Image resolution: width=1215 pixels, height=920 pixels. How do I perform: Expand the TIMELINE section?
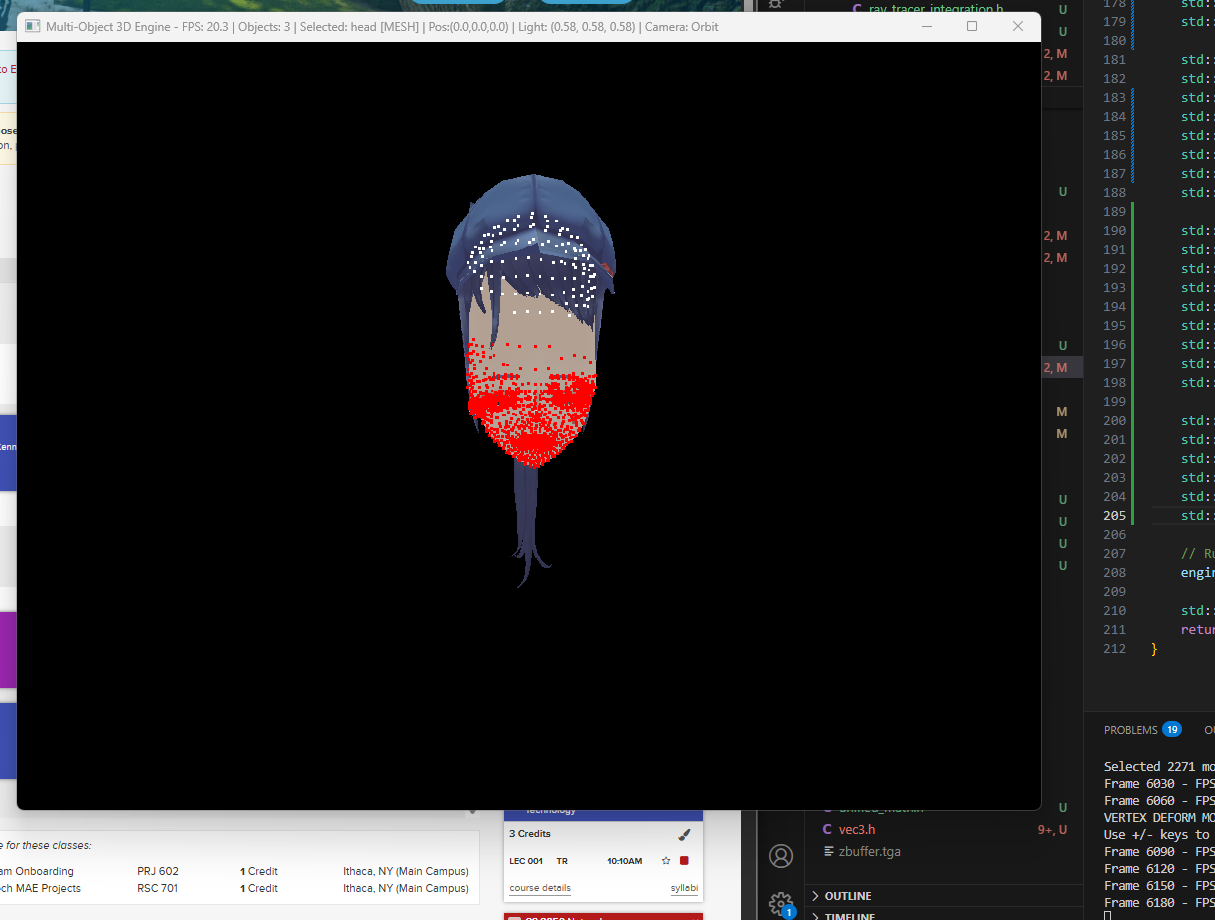[849, 915]
